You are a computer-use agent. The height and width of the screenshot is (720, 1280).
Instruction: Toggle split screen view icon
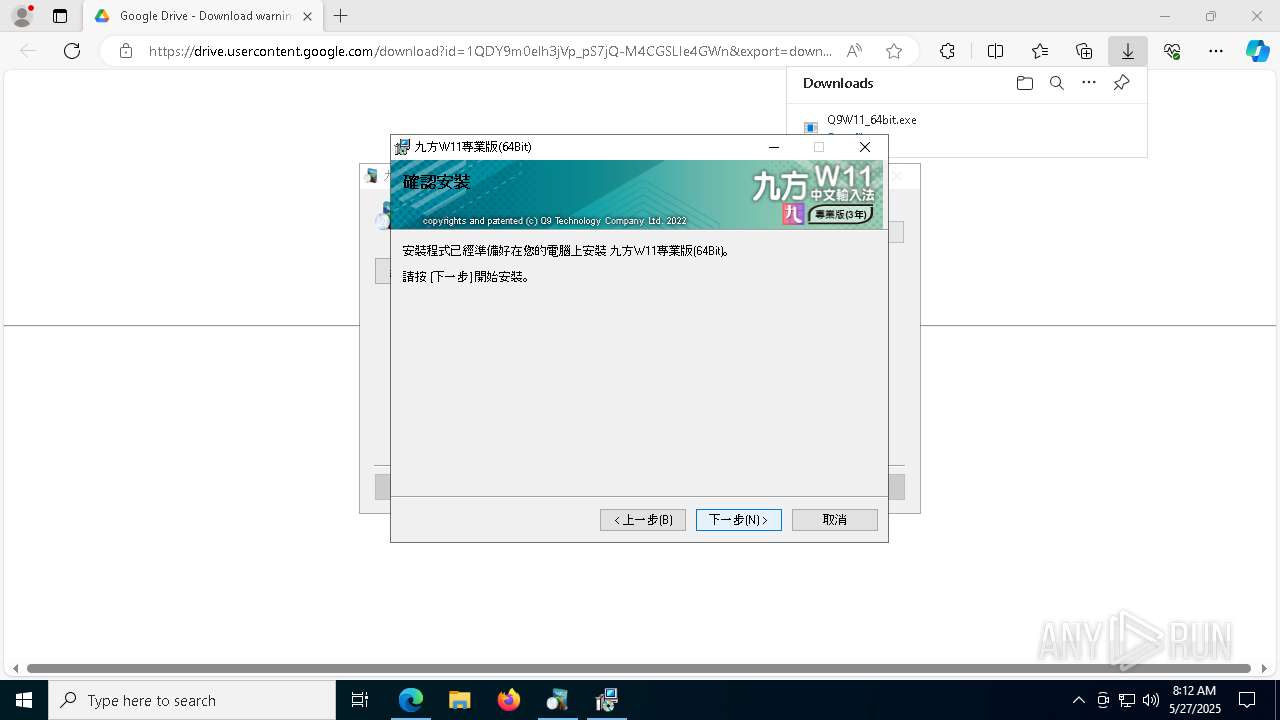[x=995, y=51]
